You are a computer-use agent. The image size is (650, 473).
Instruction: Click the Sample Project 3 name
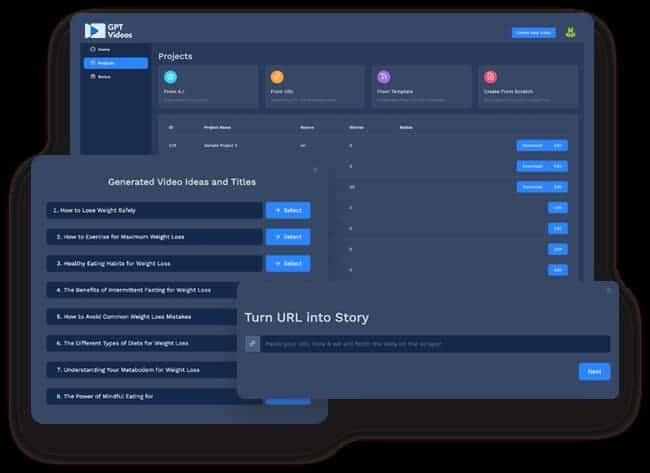(x=220, y=146)
